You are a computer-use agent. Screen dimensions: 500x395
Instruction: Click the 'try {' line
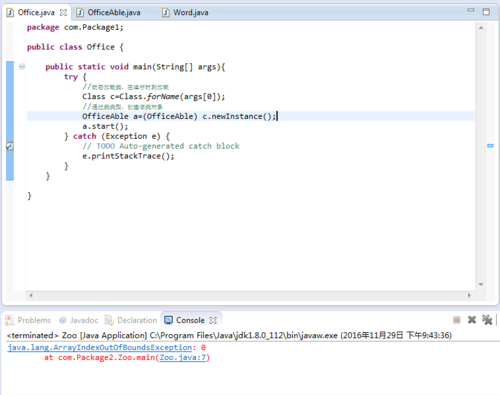pos(75,77)
